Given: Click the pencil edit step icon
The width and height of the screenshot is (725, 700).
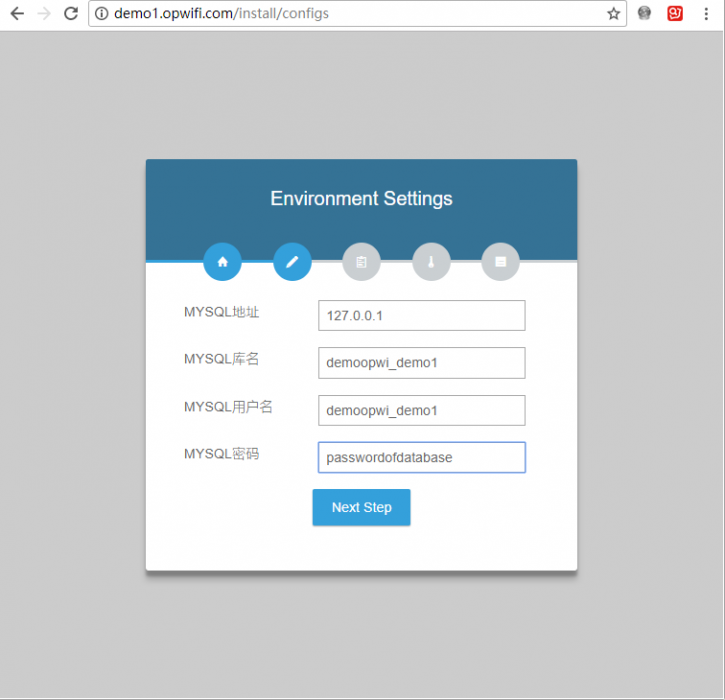Looking at the screenshot, I should click(x=292, y=262).
